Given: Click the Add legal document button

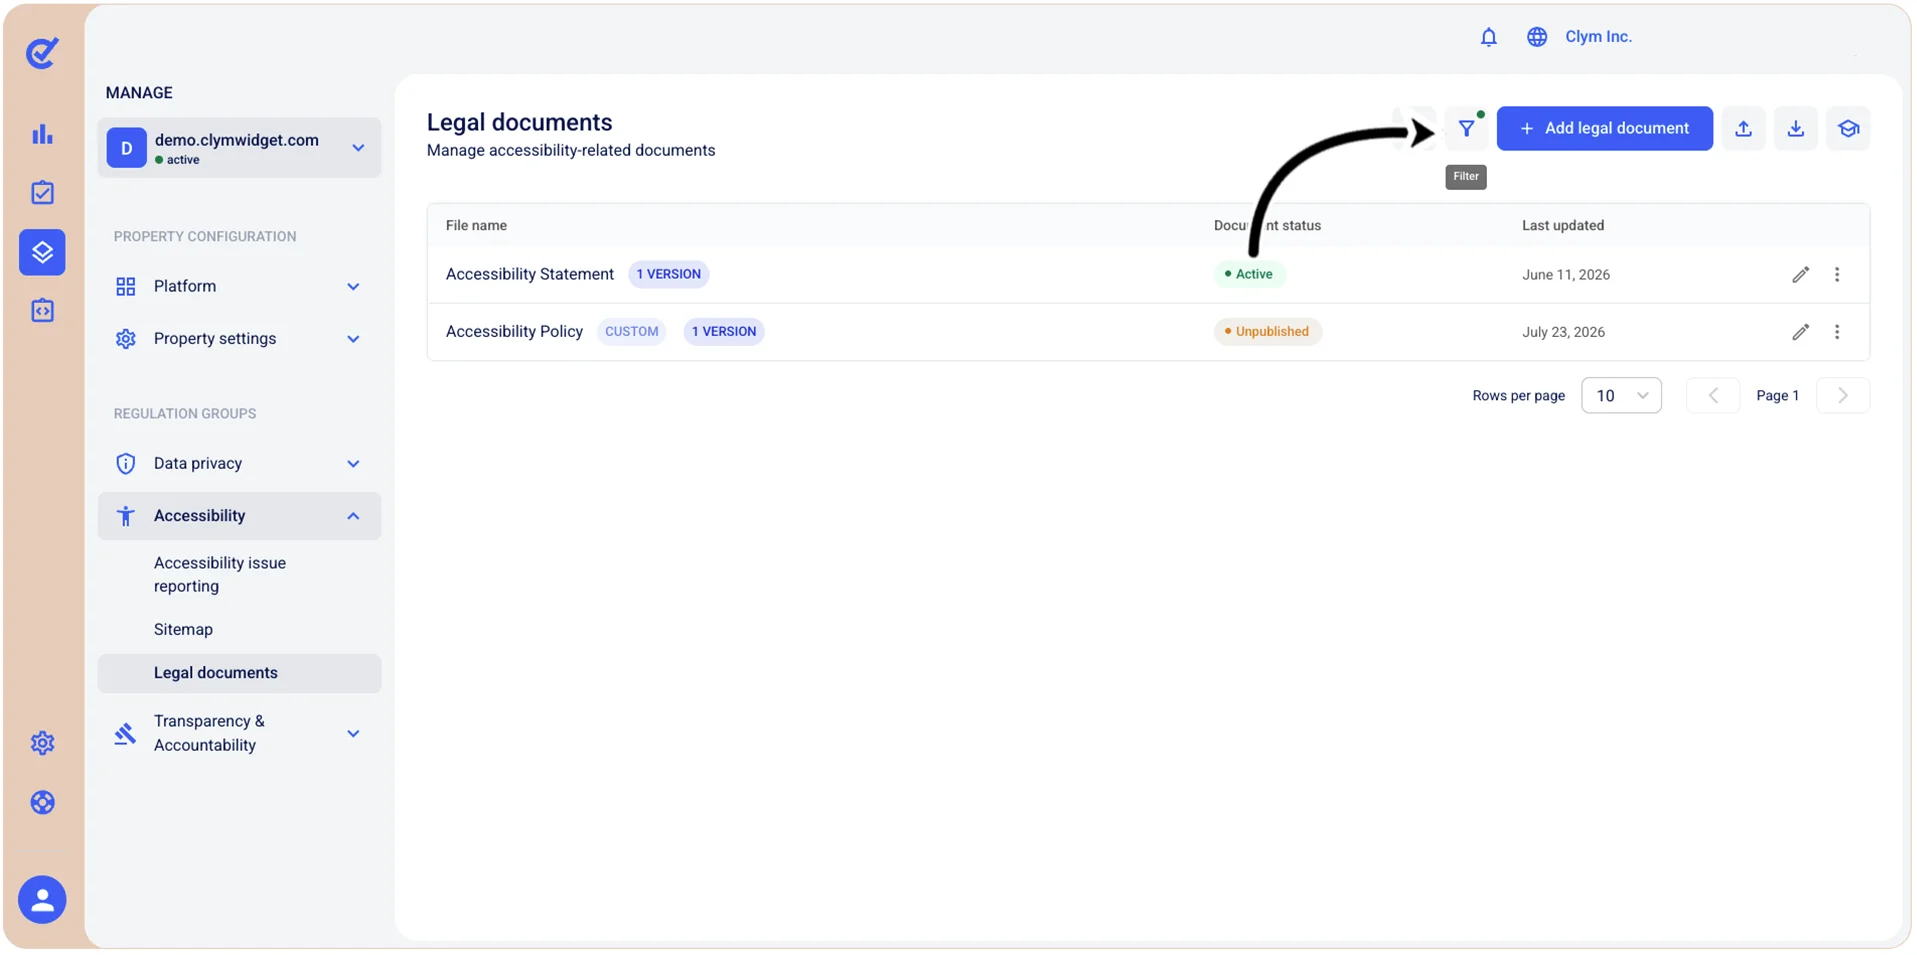Looking at the screenshot, I should coord(1604,128).
